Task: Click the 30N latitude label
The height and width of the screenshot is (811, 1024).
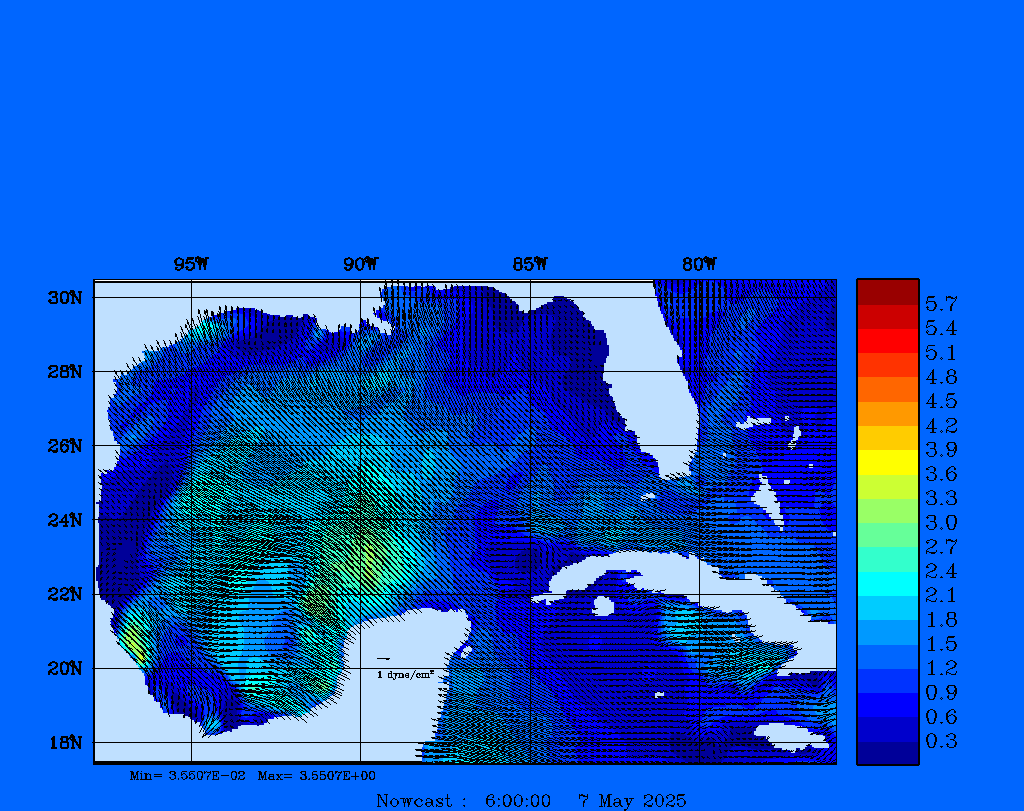Action: tap(64, 298)
